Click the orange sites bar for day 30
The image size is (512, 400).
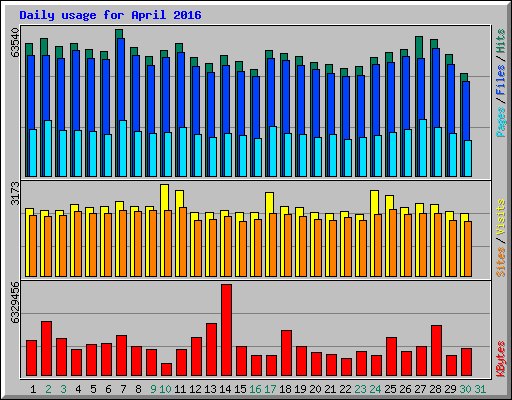click(468, 249)
